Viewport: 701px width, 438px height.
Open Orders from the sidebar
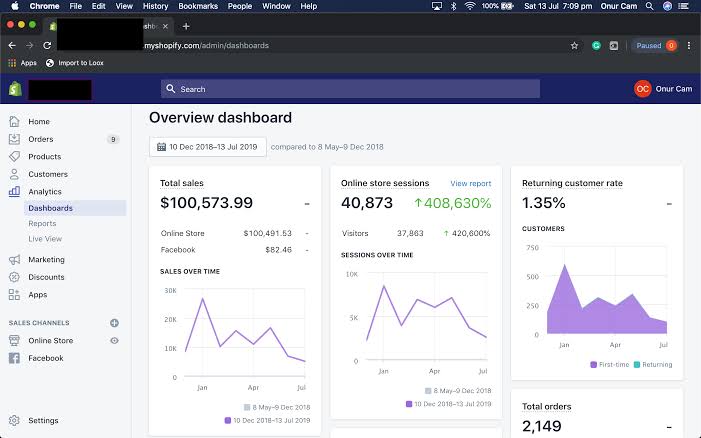[41, 139]
